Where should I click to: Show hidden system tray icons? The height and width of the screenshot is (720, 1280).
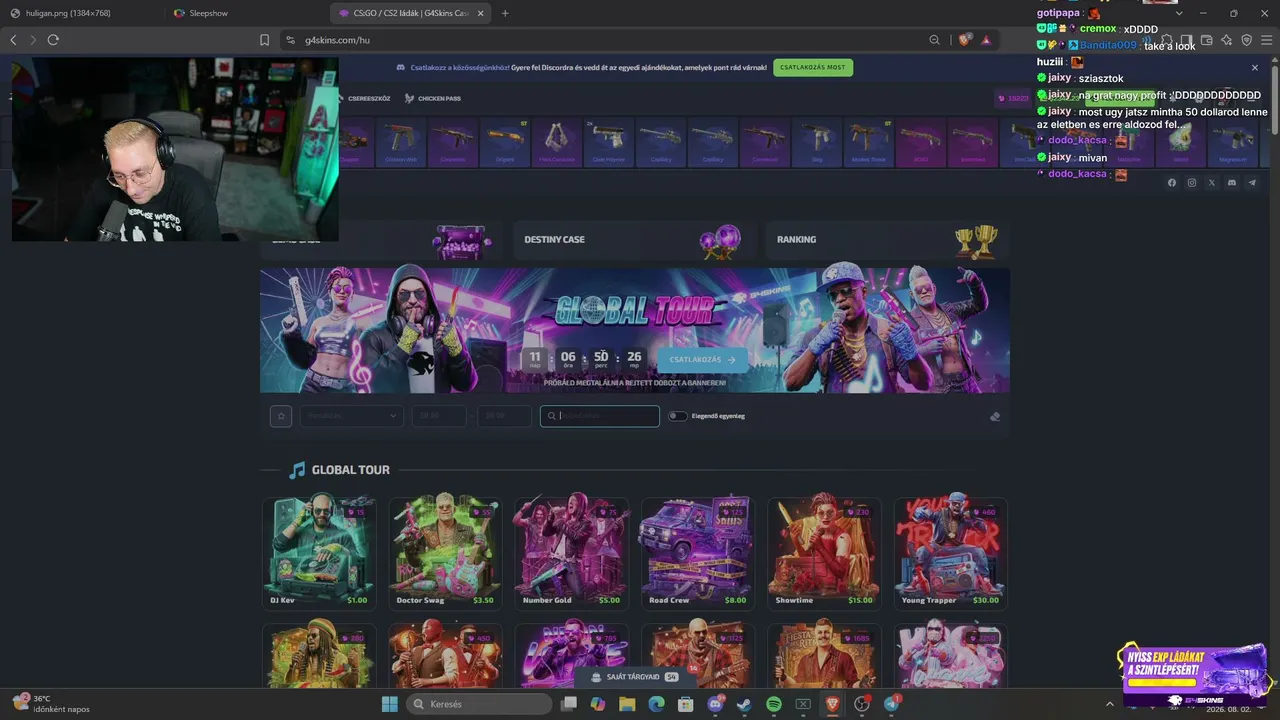pyautogui.click(x=1109, y=704)
